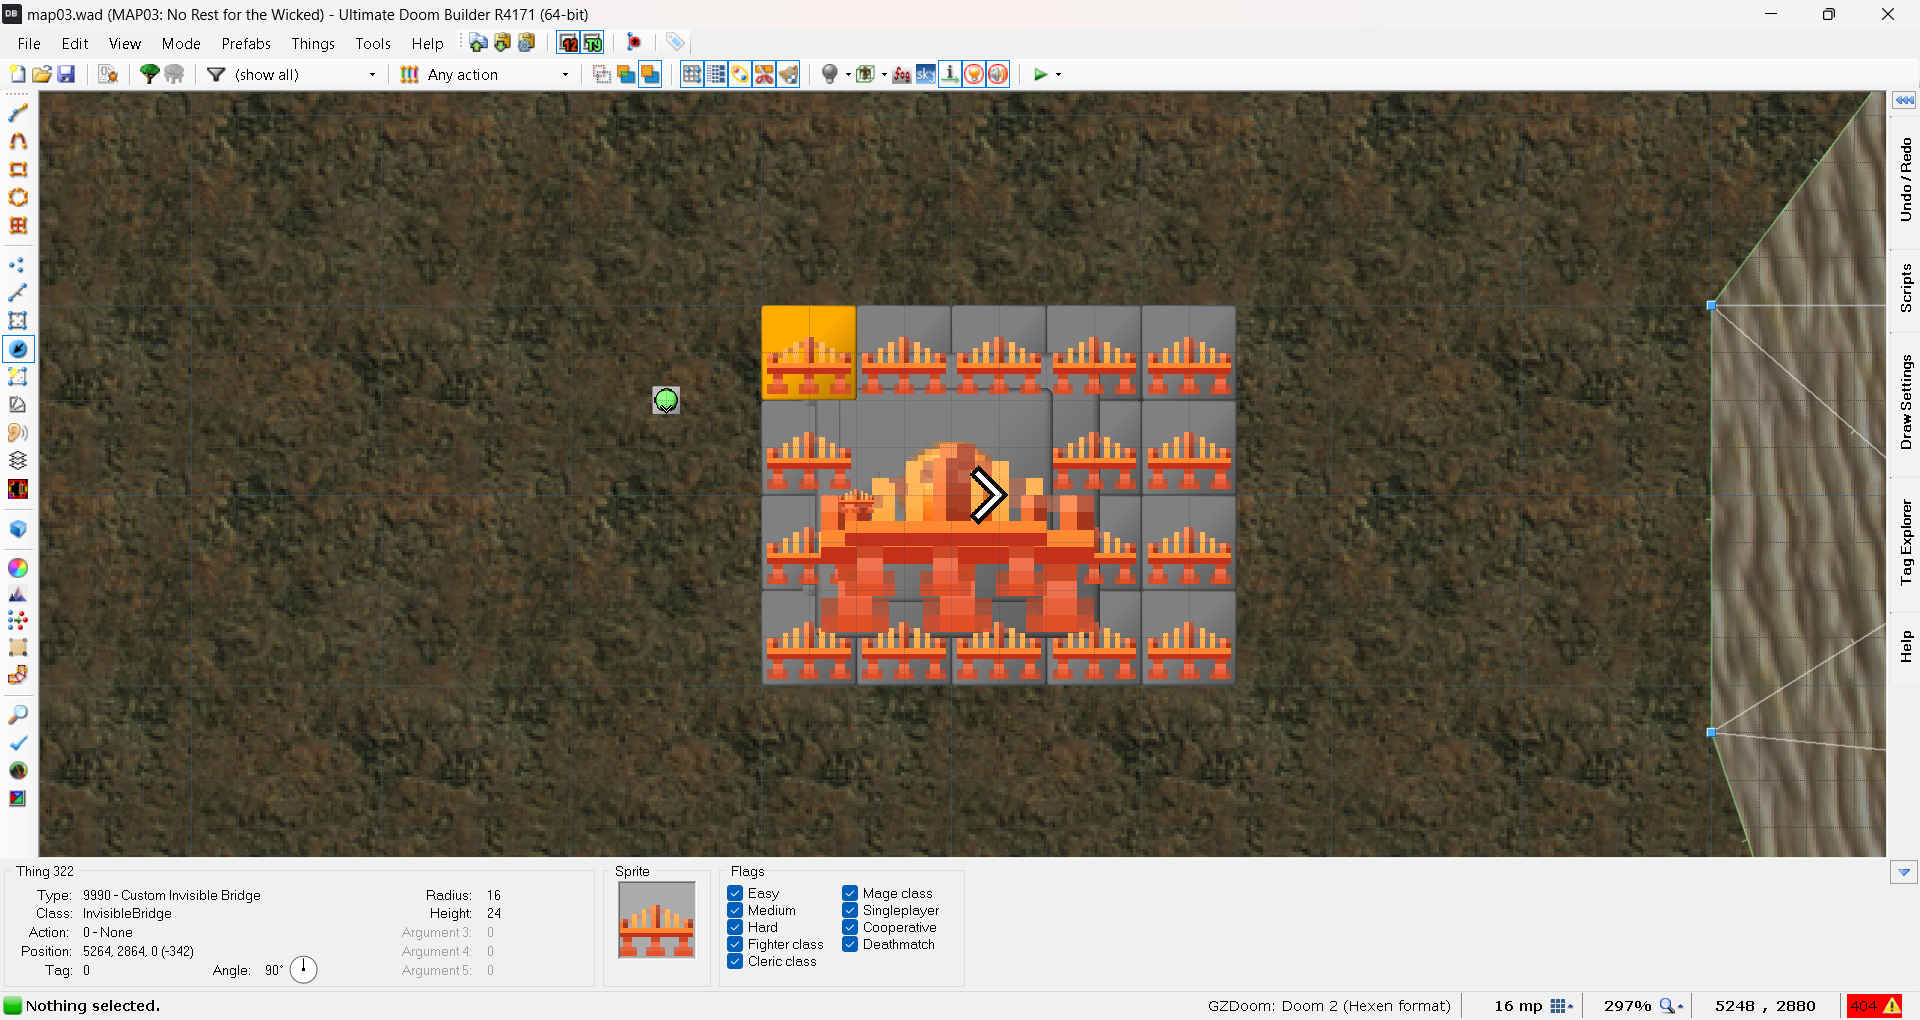Open the Undo / Redo side tab
Image resolution: width=1920 pixels, height=1020 pixels.
[1905, 180]
